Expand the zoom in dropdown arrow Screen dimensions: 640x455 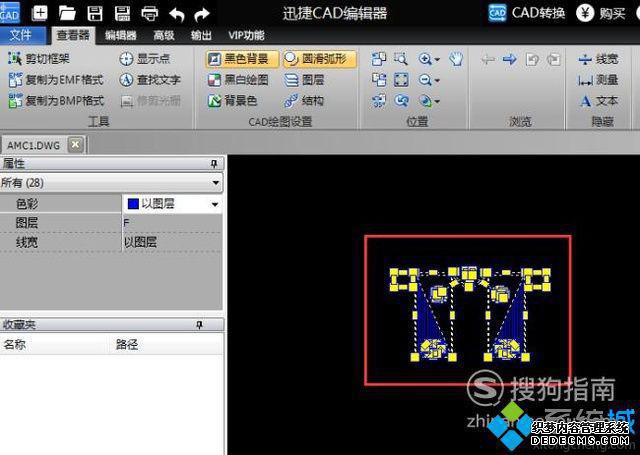[437, 60]
